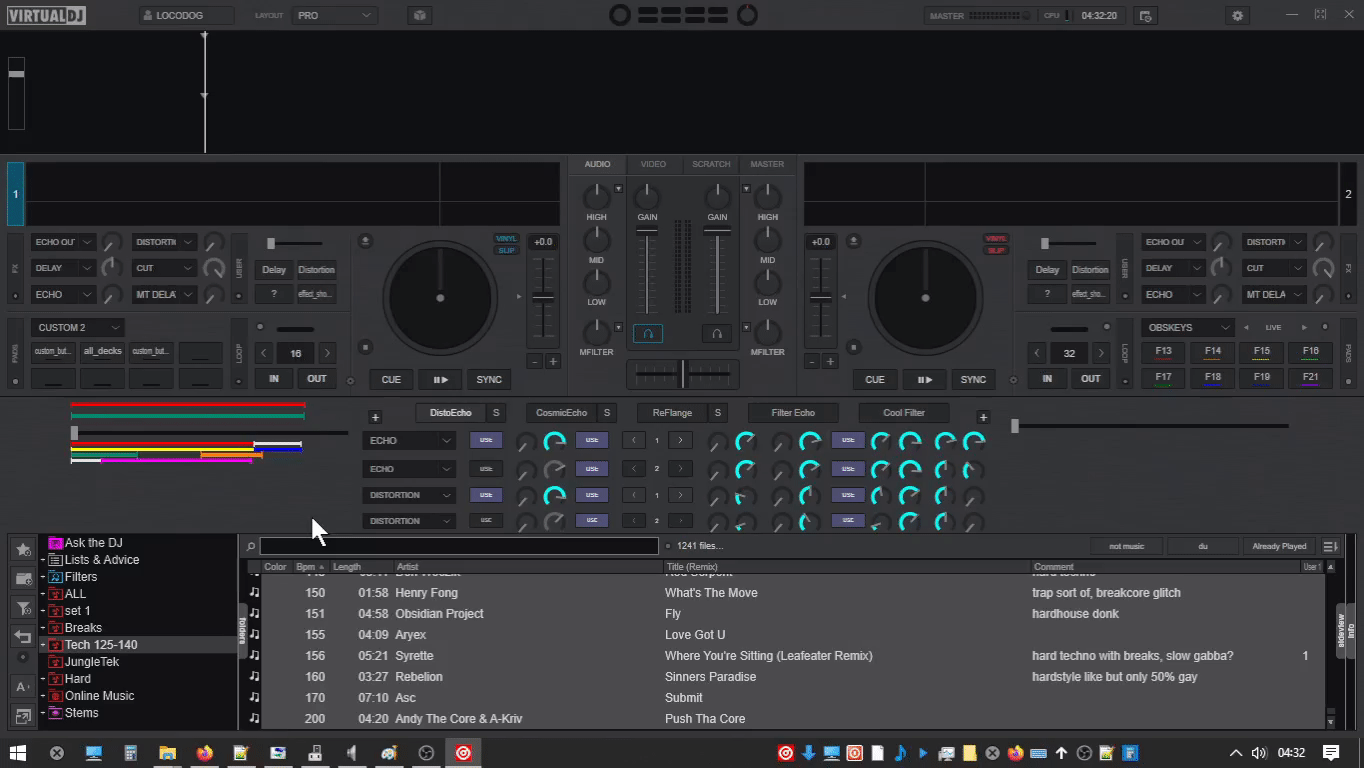Click deck 1 loop IN button

(273, 379)
